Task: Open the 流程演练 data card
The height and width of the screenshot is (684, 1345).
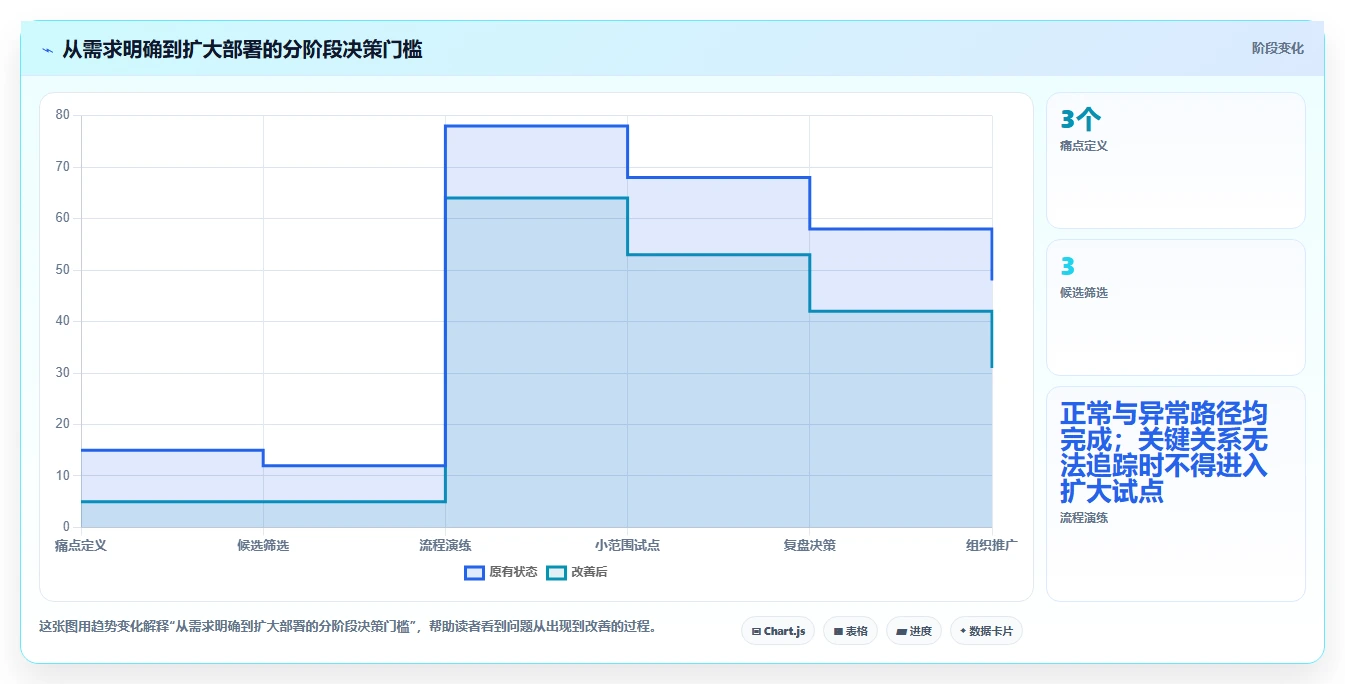Action: click(1176, 494)
